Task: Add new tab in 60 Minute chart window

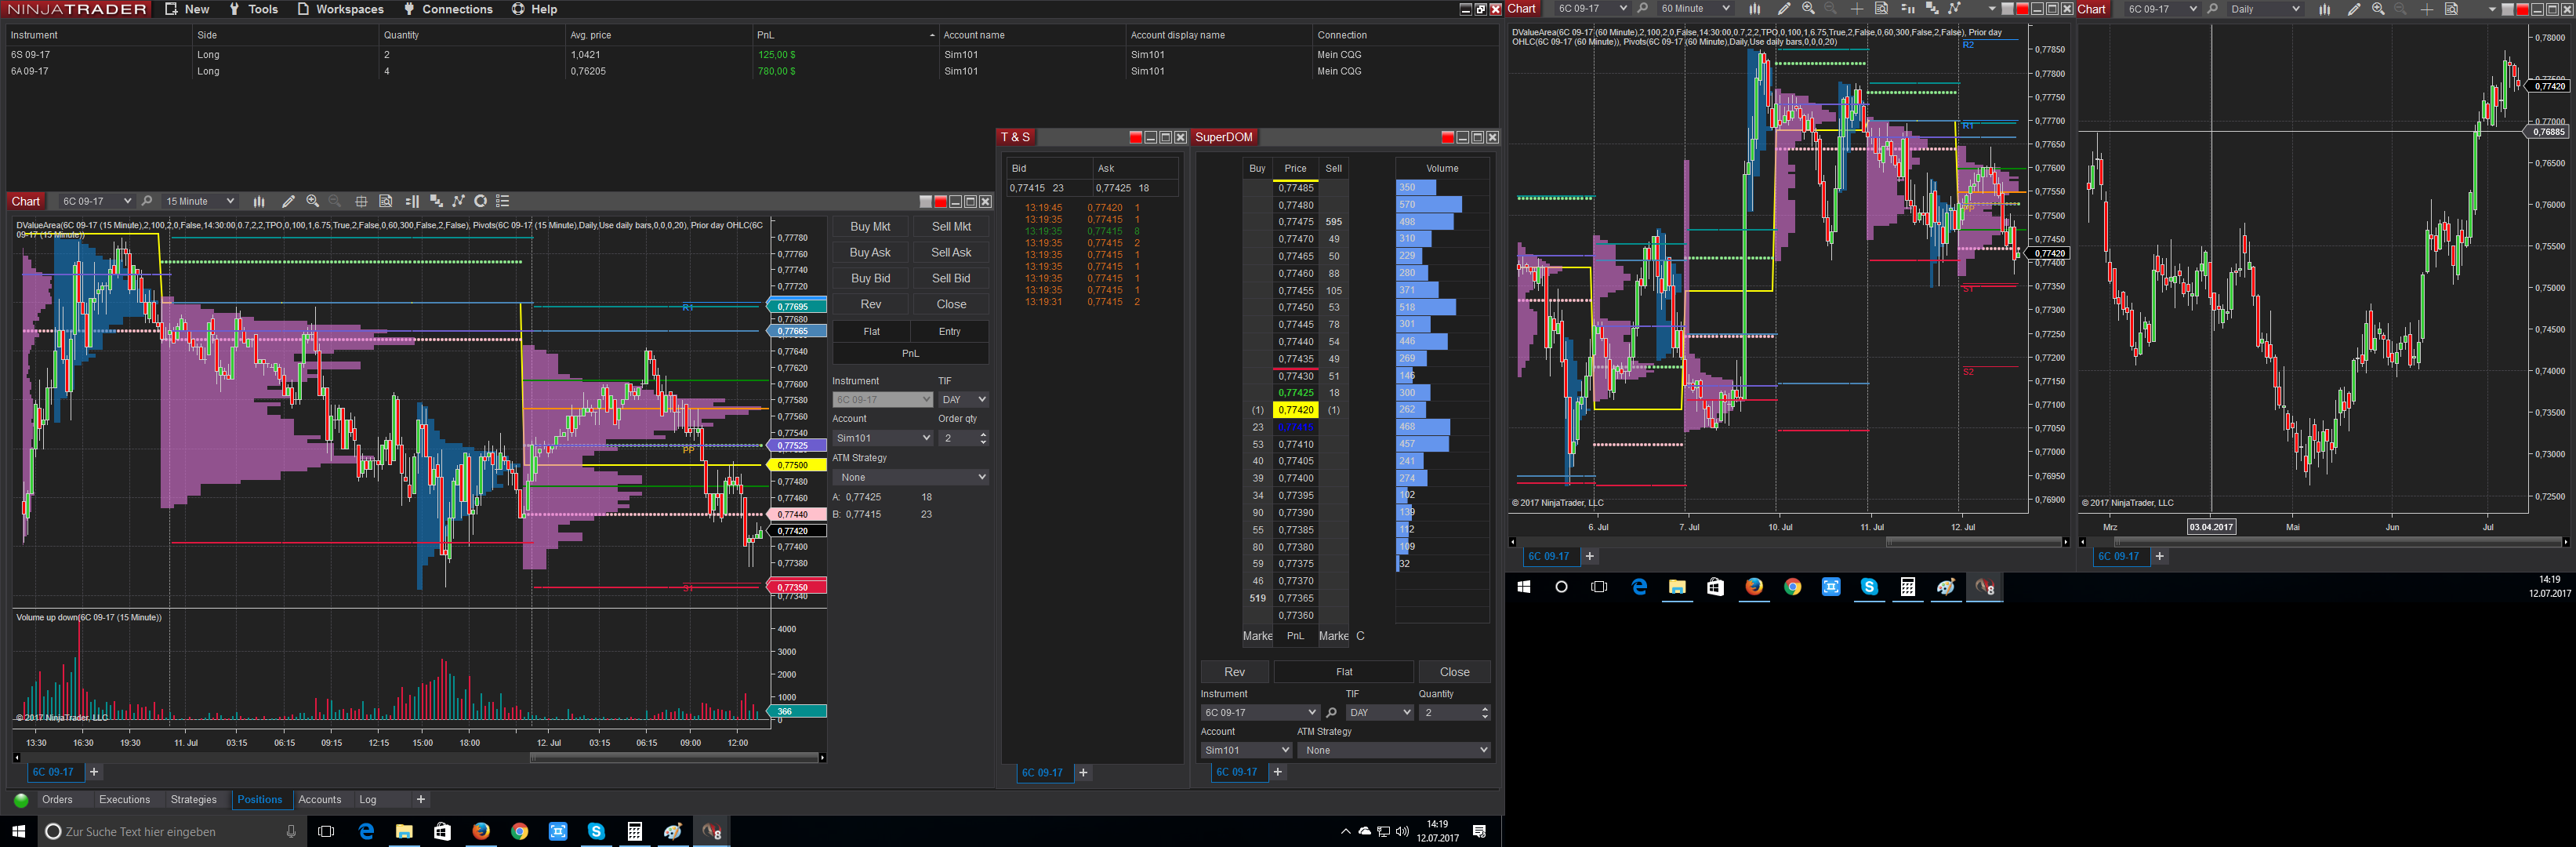Action: (1589, 557)
